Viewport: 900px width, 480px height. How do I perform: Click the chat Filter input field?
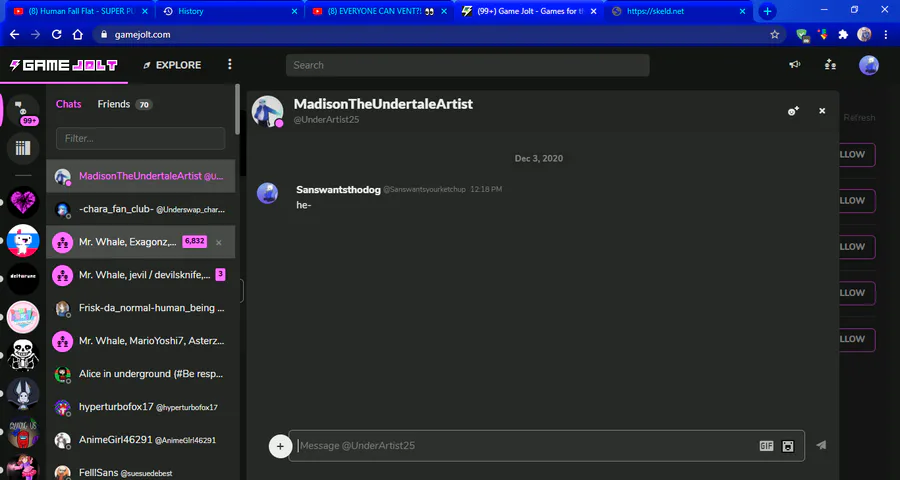(141, 138)
